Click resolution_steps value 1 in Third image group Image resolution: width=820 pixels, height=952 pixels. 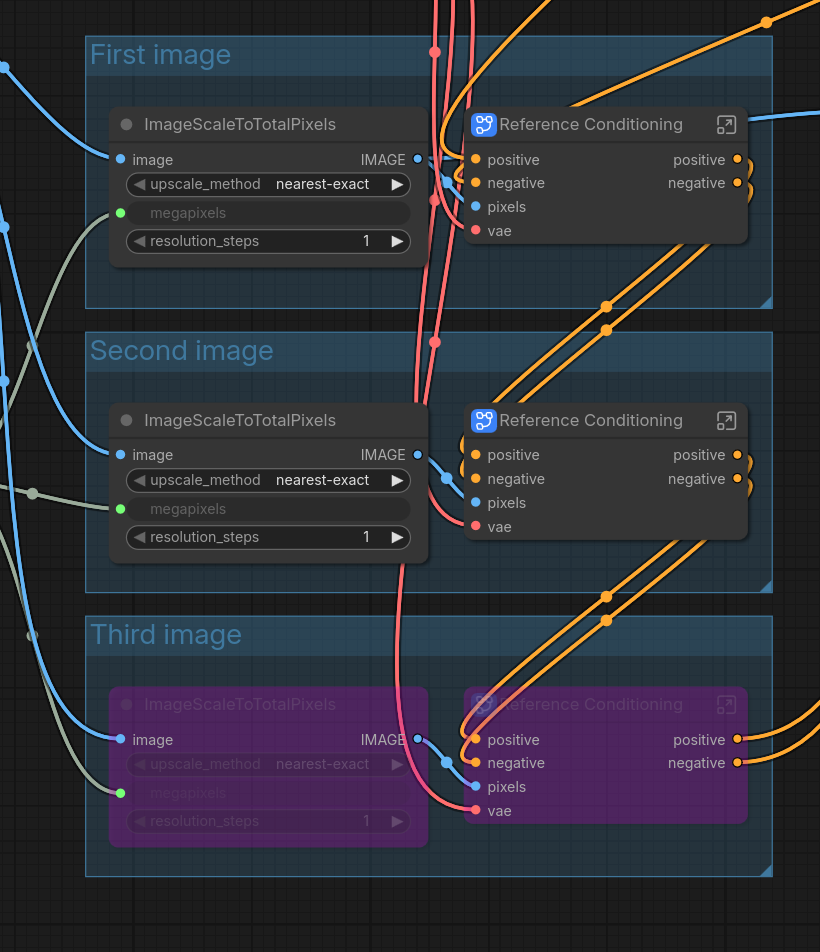click(366, 821)
